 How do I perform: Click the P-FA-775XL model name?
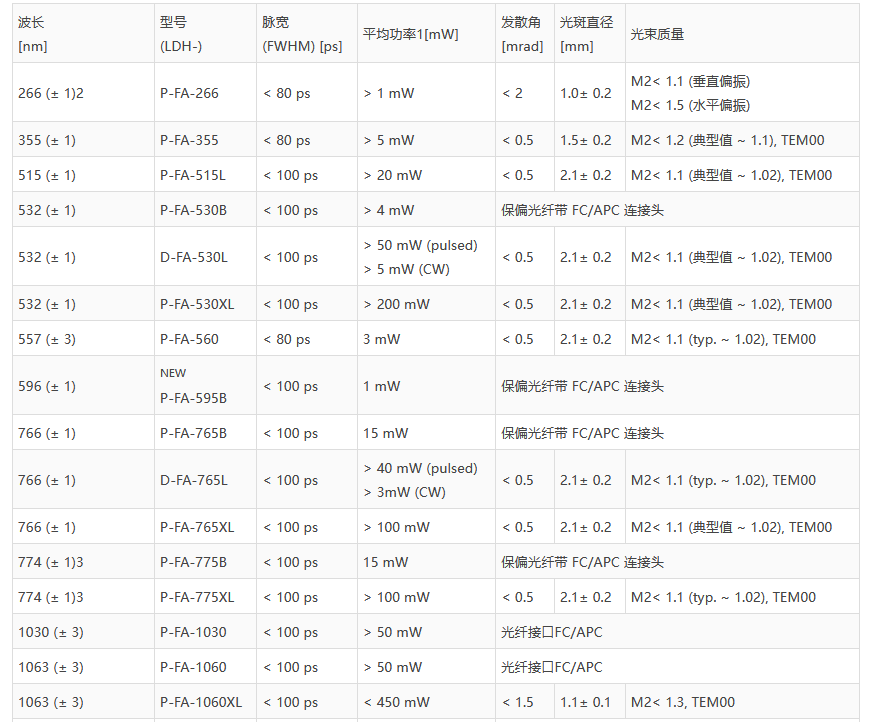pyautogui.click(x=197, y=597)
